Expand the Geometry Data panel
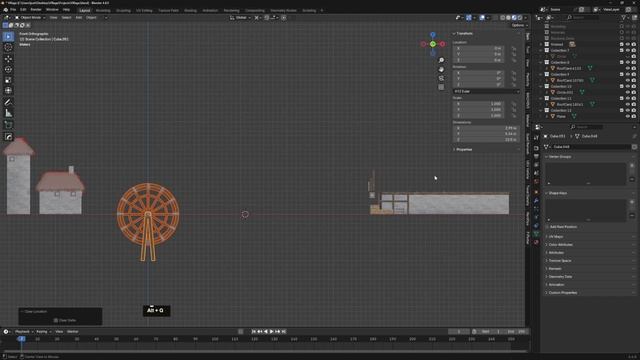The height and width of the screenshot is (360, 640). click(x=559, y=276)
